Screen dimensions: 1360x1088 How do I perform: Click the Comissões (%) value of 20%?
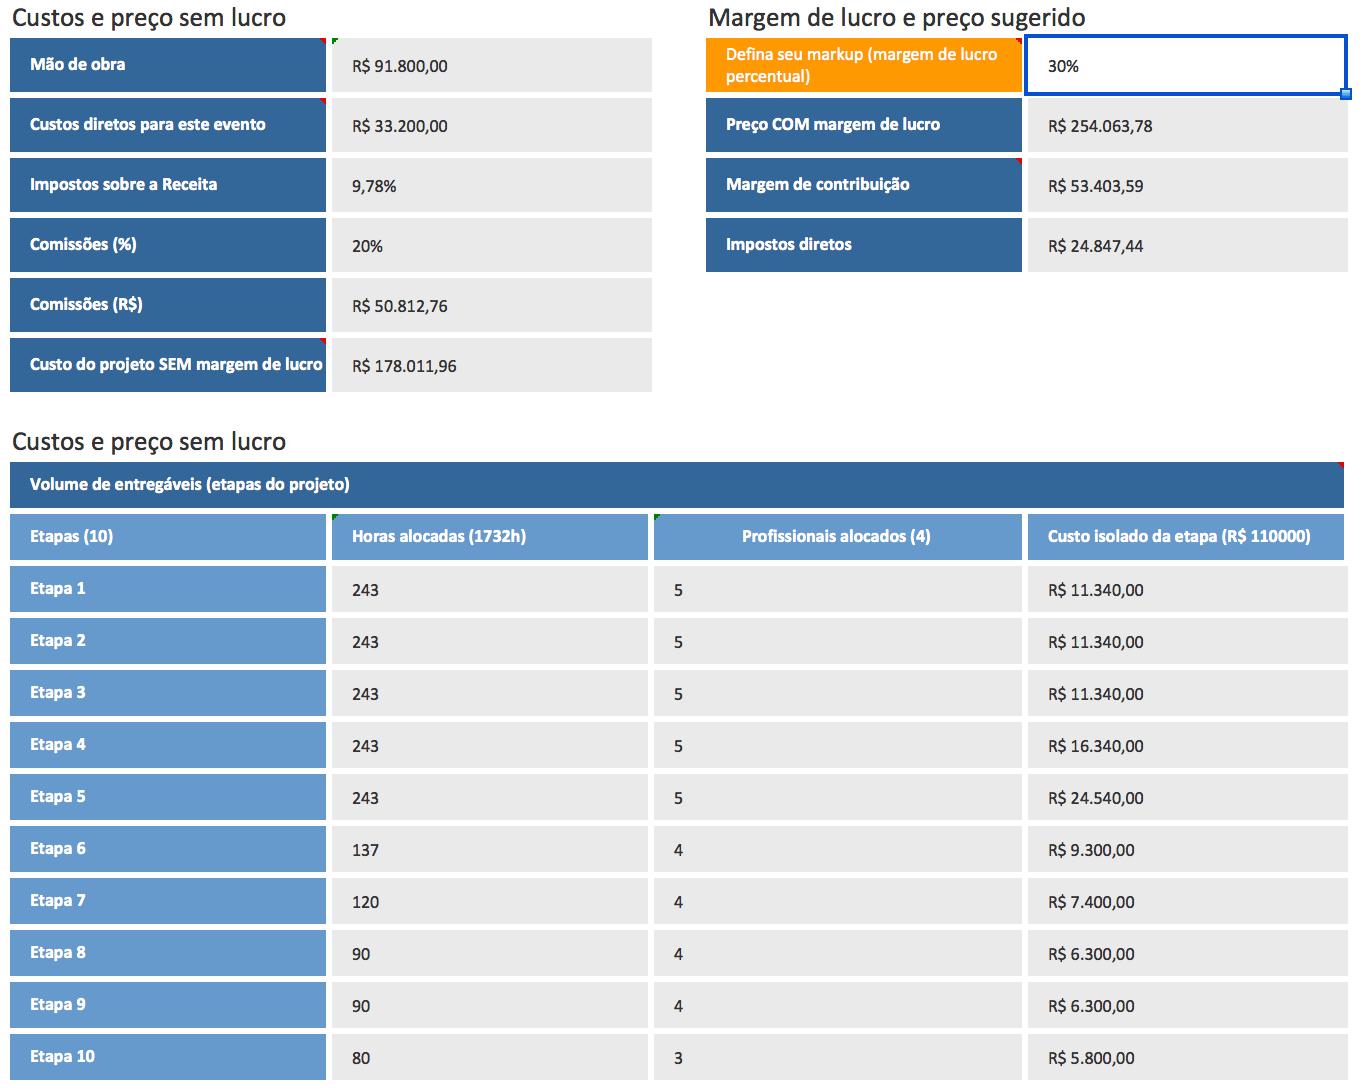point(491,246)
